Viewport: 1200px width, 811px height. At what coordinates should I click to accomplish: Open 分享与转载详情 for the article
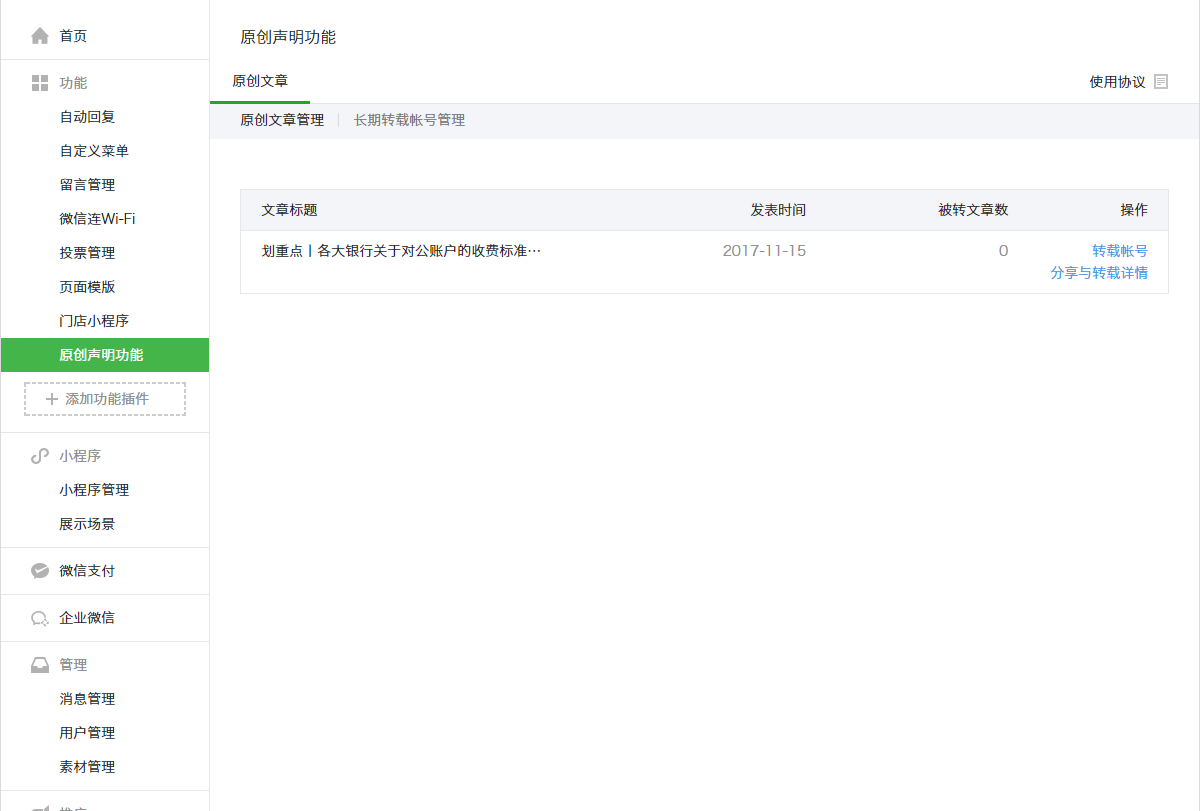coord(1099,273)
